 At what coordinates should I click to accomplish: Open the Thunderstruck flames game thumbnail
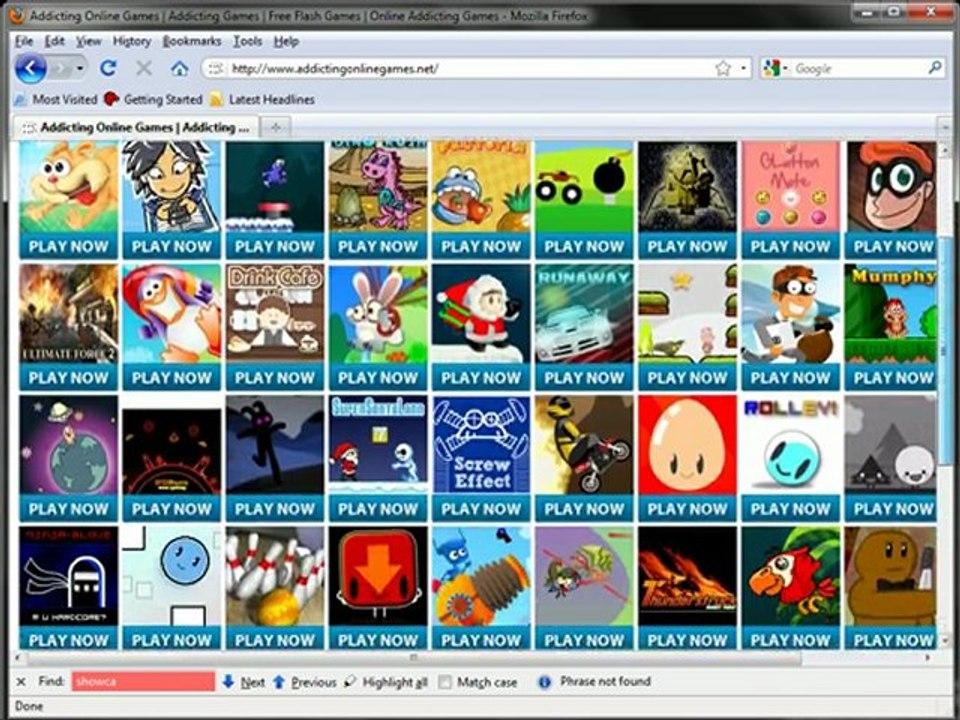pos(688,576)
